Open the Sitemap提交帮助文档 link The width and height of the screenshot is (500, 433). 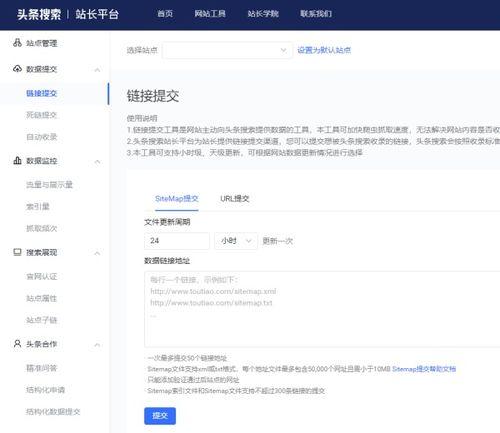(424, 369)
